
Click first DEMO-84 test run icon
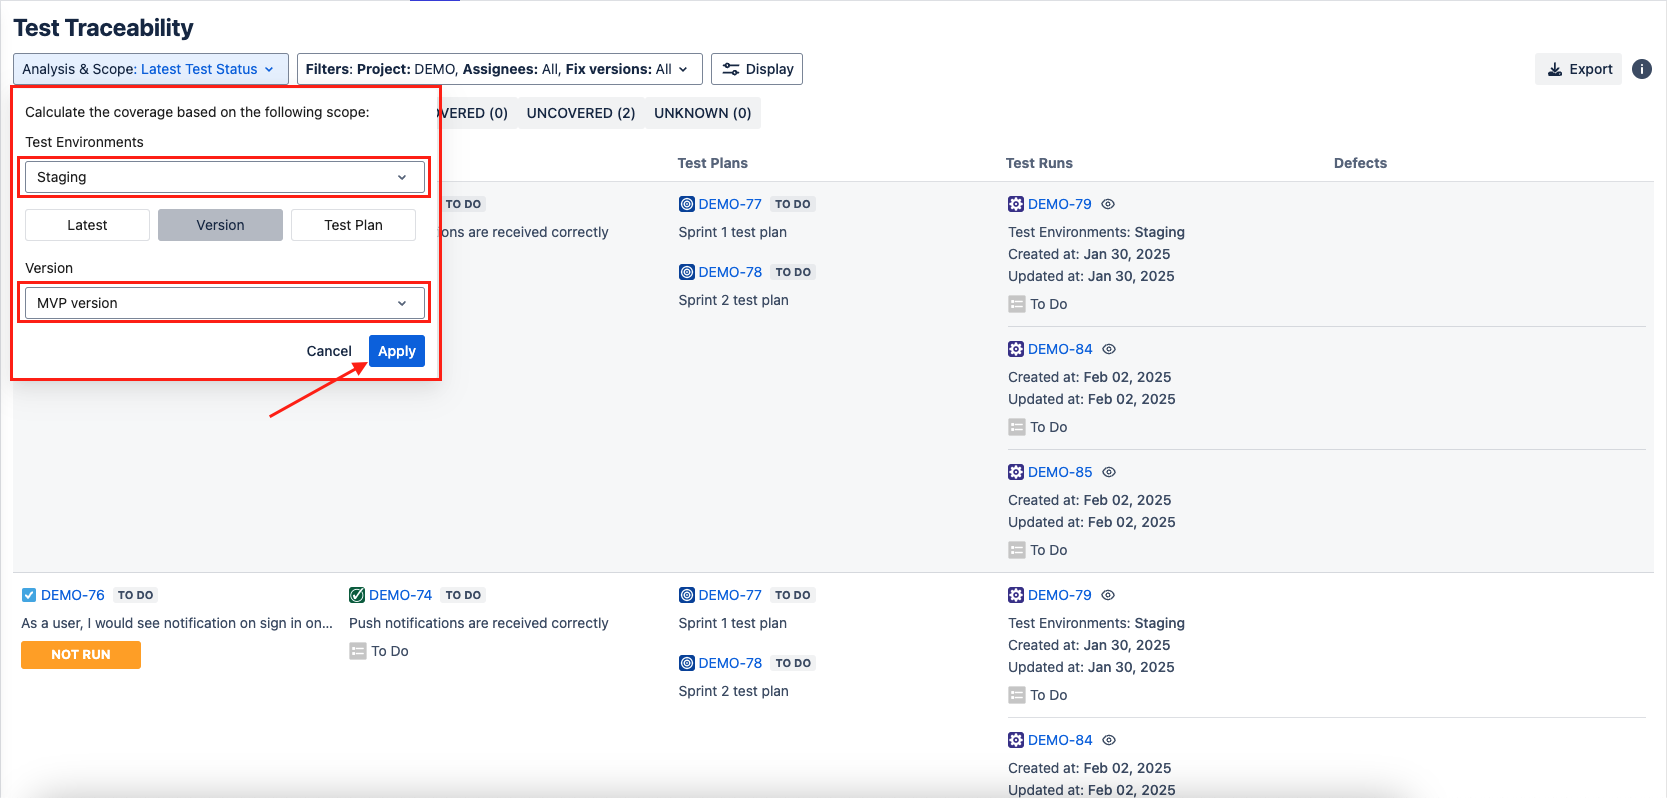[1016, 349]
